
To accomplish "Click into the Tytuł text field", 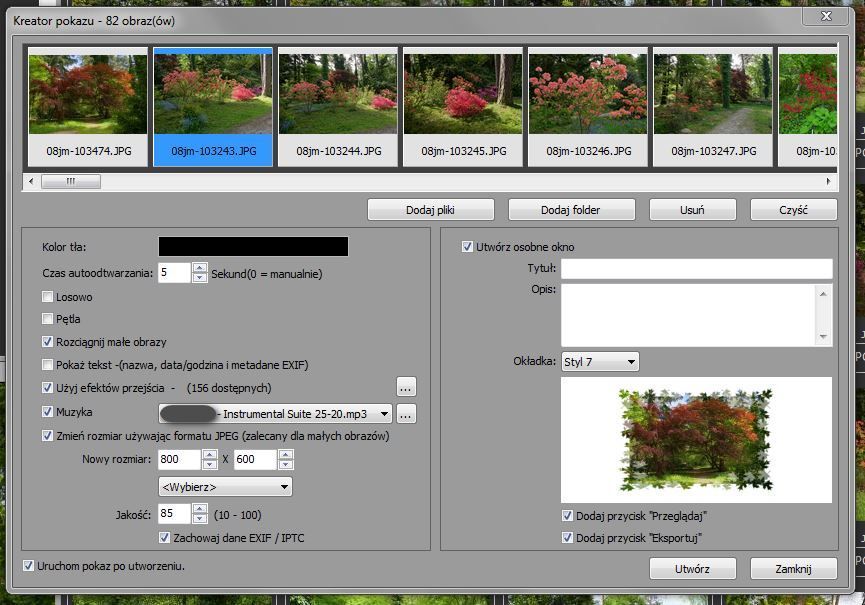I will tap(696, 268).
